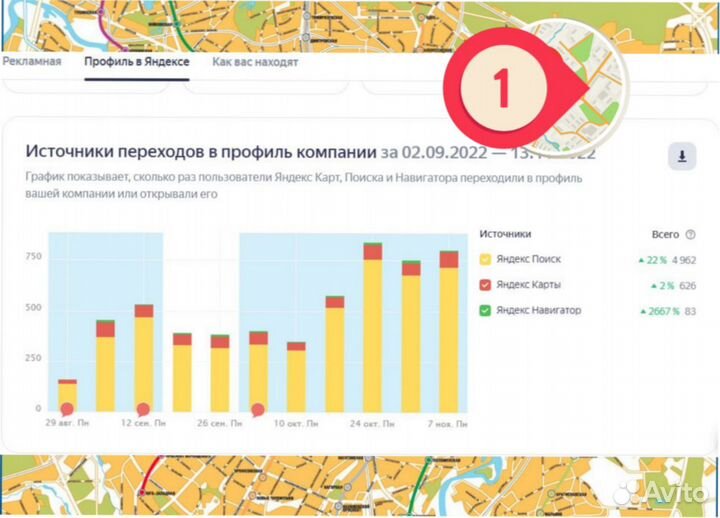The height and width of the screenshot is (518, 720).
Task: Open the Профиль в Яндексе tab
Action: [x=137, y=62]
